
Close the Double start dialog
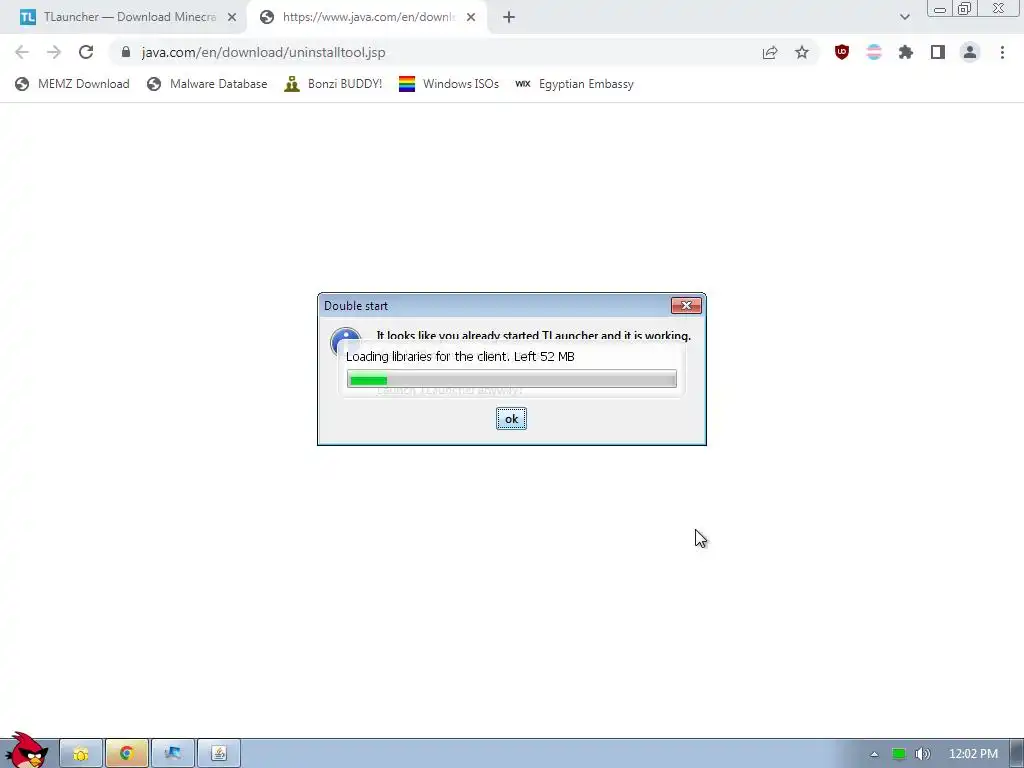coord(686,305)
